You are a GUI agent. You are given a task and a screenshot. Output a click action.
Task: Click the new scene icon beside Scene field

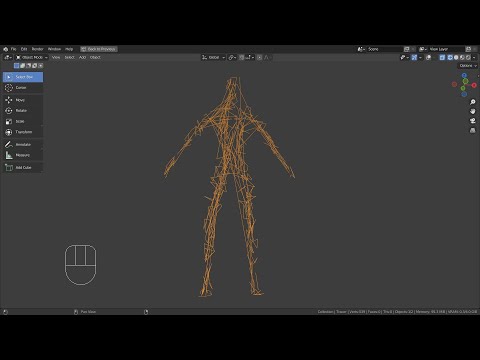pos(407,49)
